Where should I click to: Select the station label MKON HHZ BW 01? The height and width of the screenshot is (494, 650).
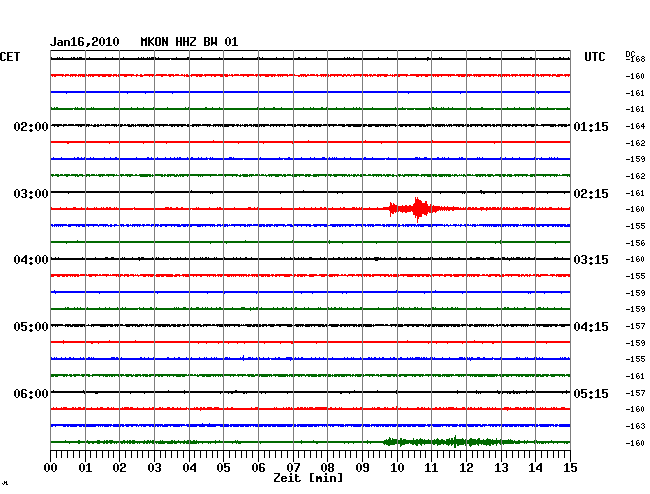[189, 42]
